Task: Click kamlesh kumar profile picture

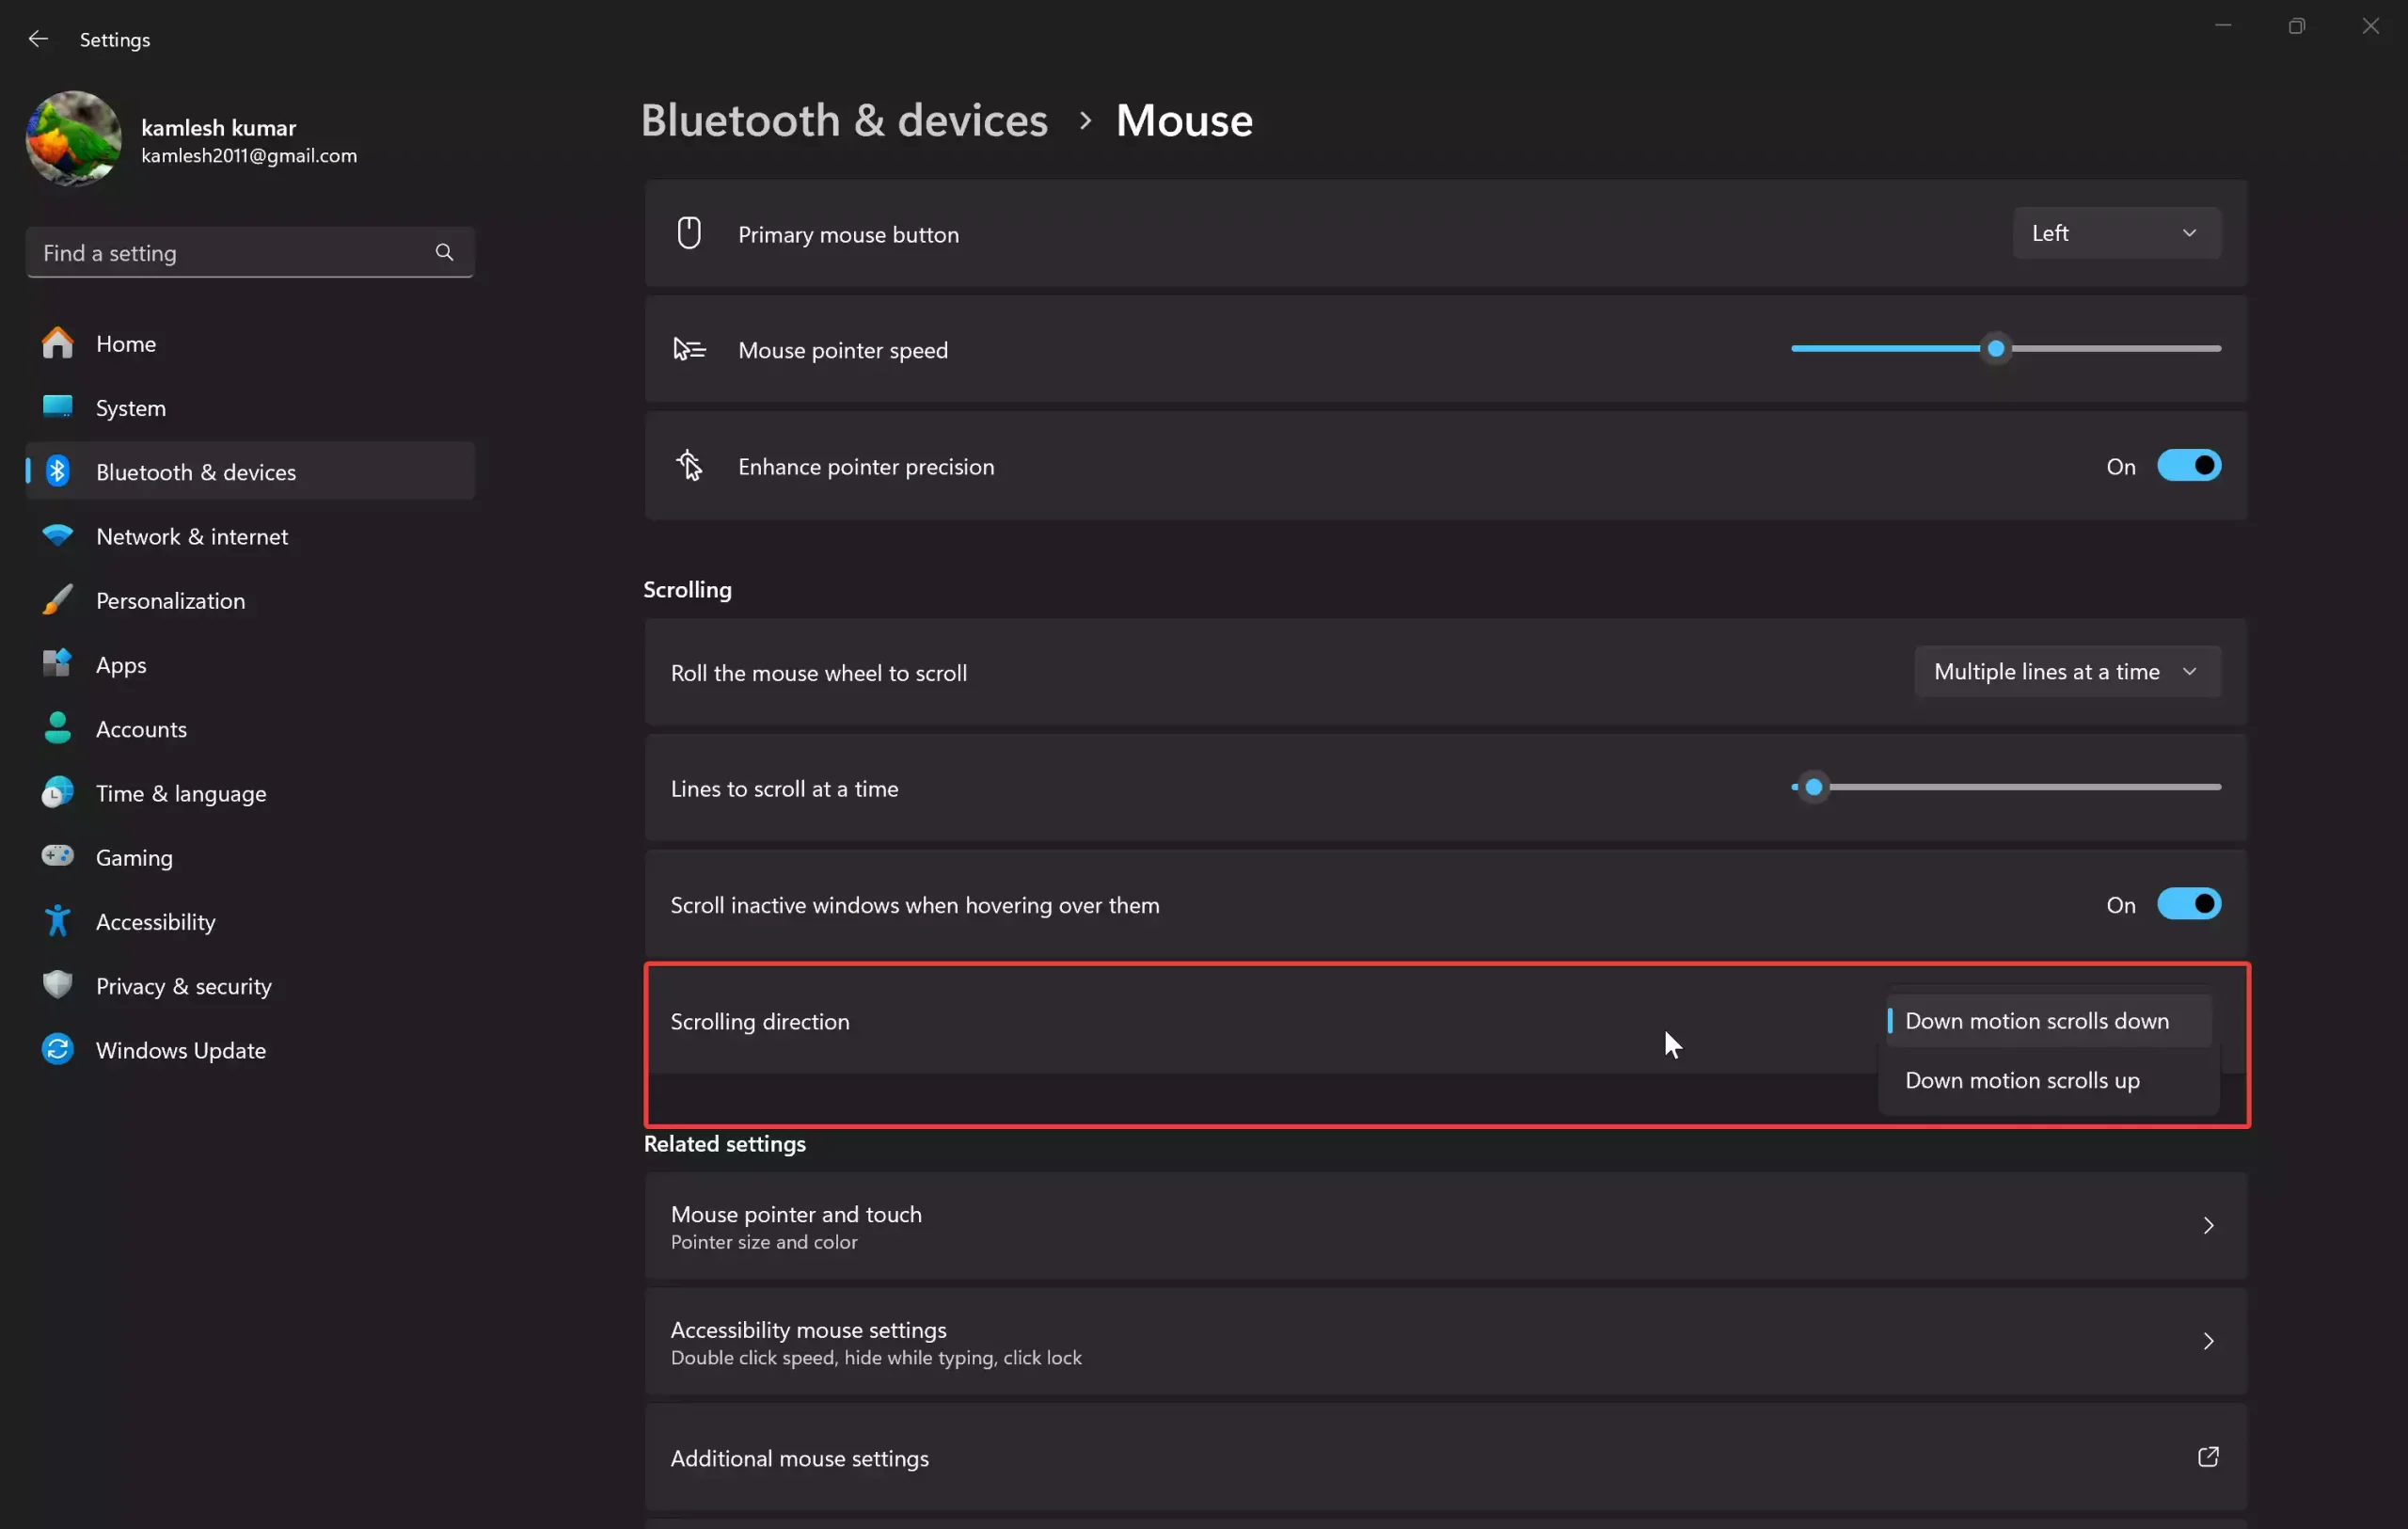Action: coord(73,139)
